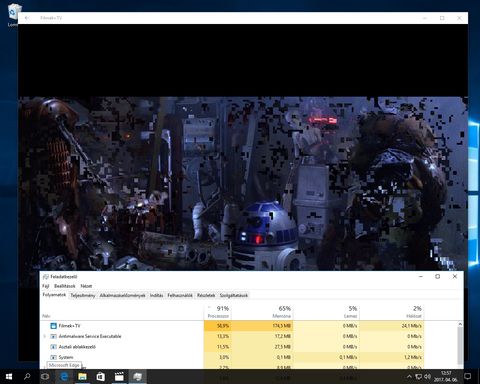The height and width of the screenshot is (384, 480).
Task: Select the System process row name
Action: 66,357
